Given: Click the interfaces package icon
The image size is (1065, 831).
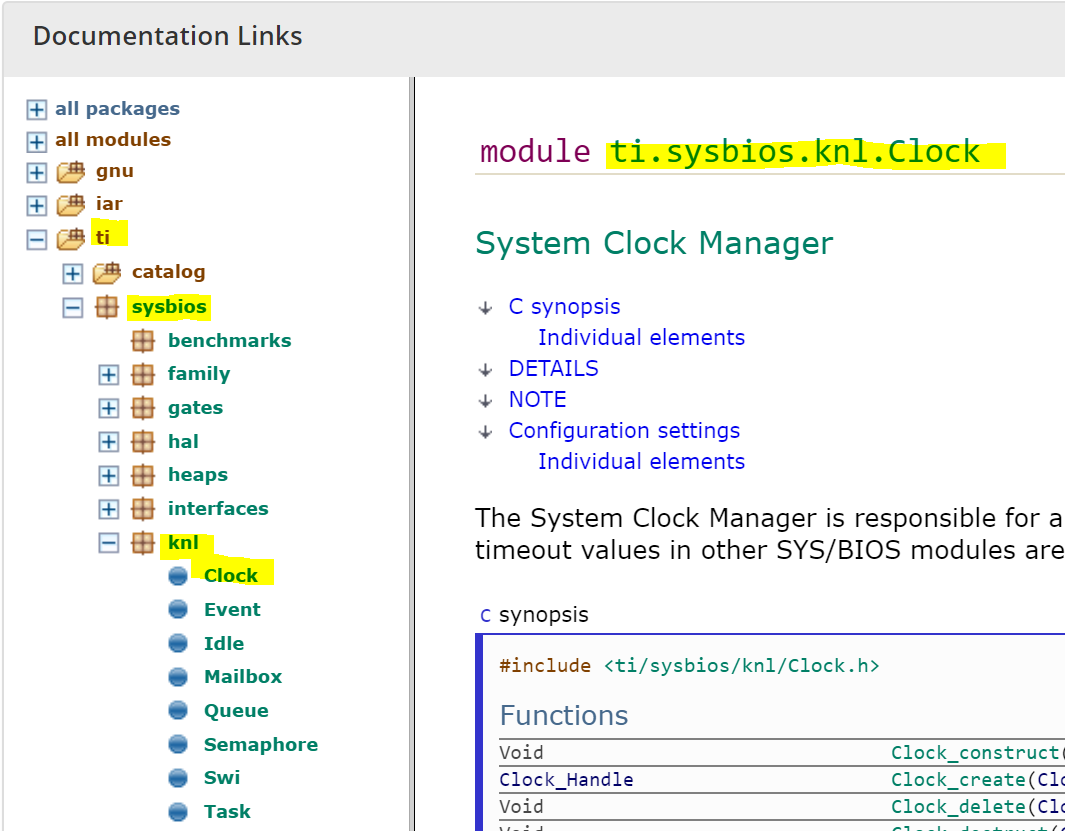Looking at the screenshot, I should (x=143, y=509).
